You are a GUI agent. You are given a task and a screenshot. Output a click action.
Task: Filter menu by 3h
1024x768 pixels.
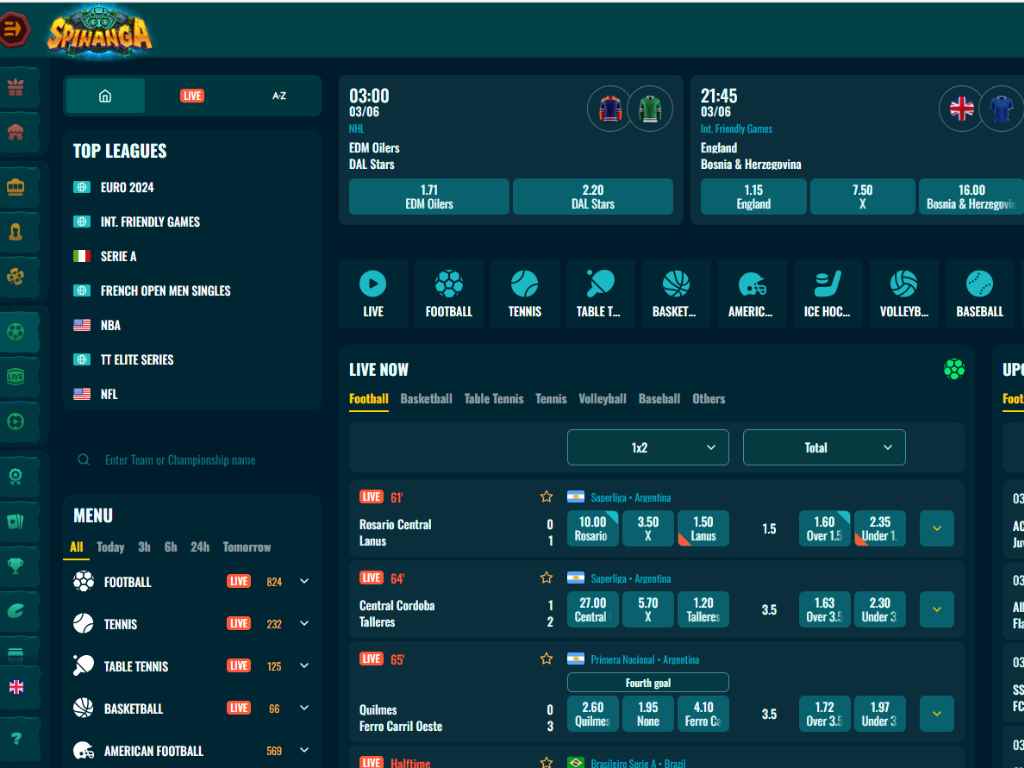point(144,547)
